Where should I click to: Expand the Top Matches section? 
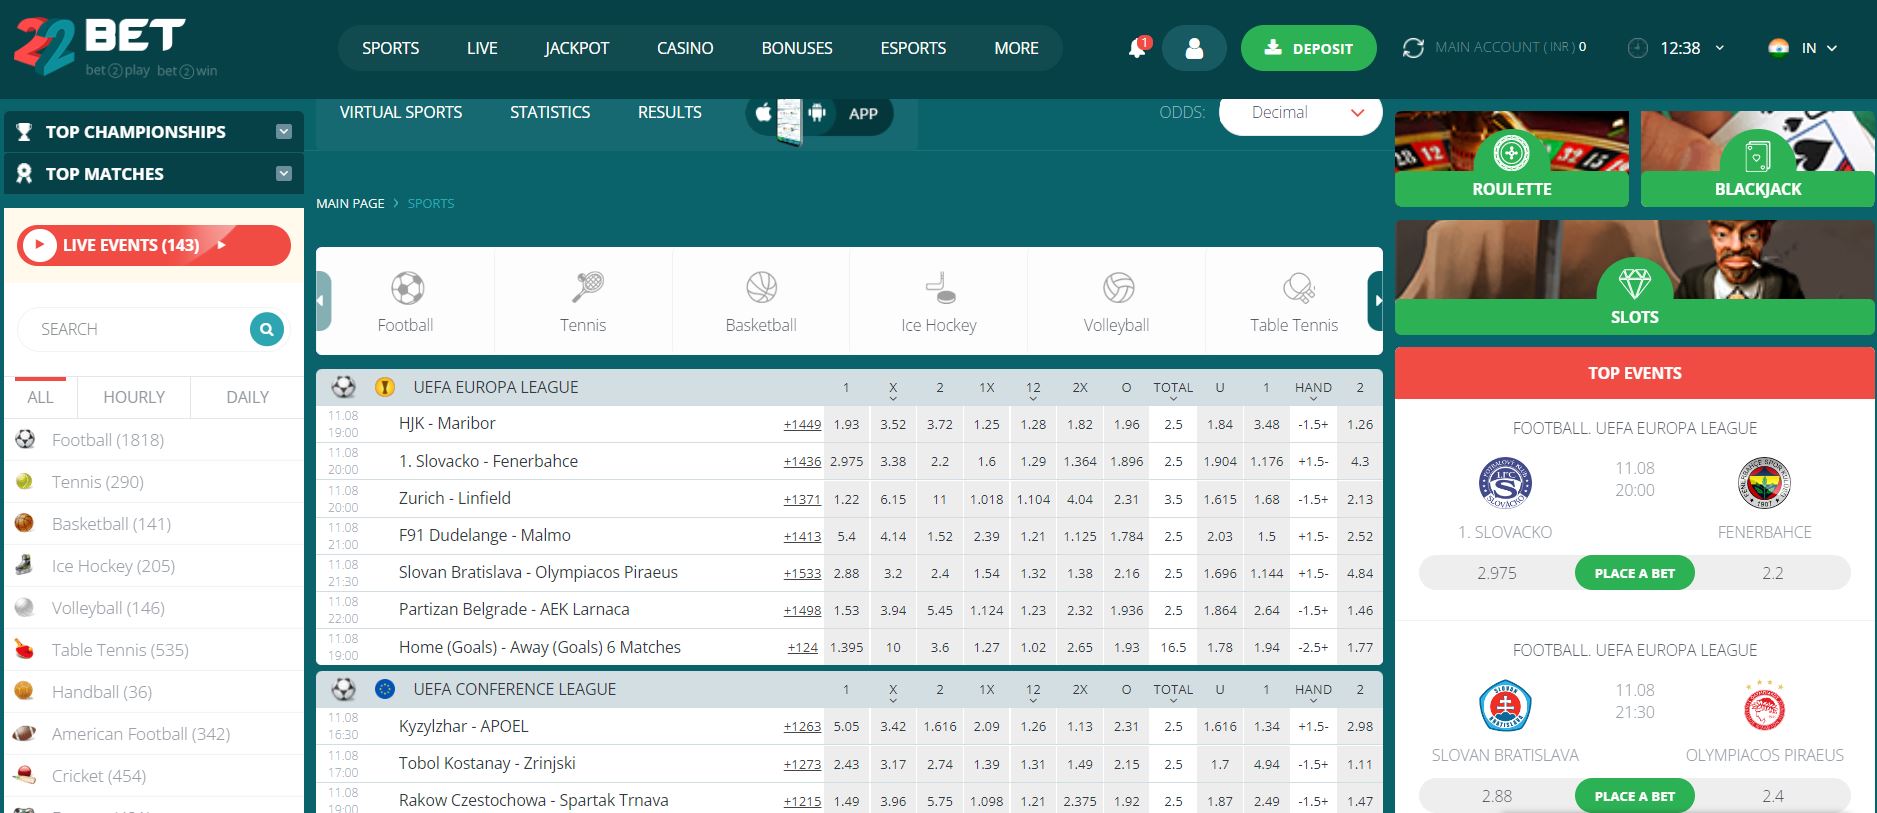click(x=284, y=174)
